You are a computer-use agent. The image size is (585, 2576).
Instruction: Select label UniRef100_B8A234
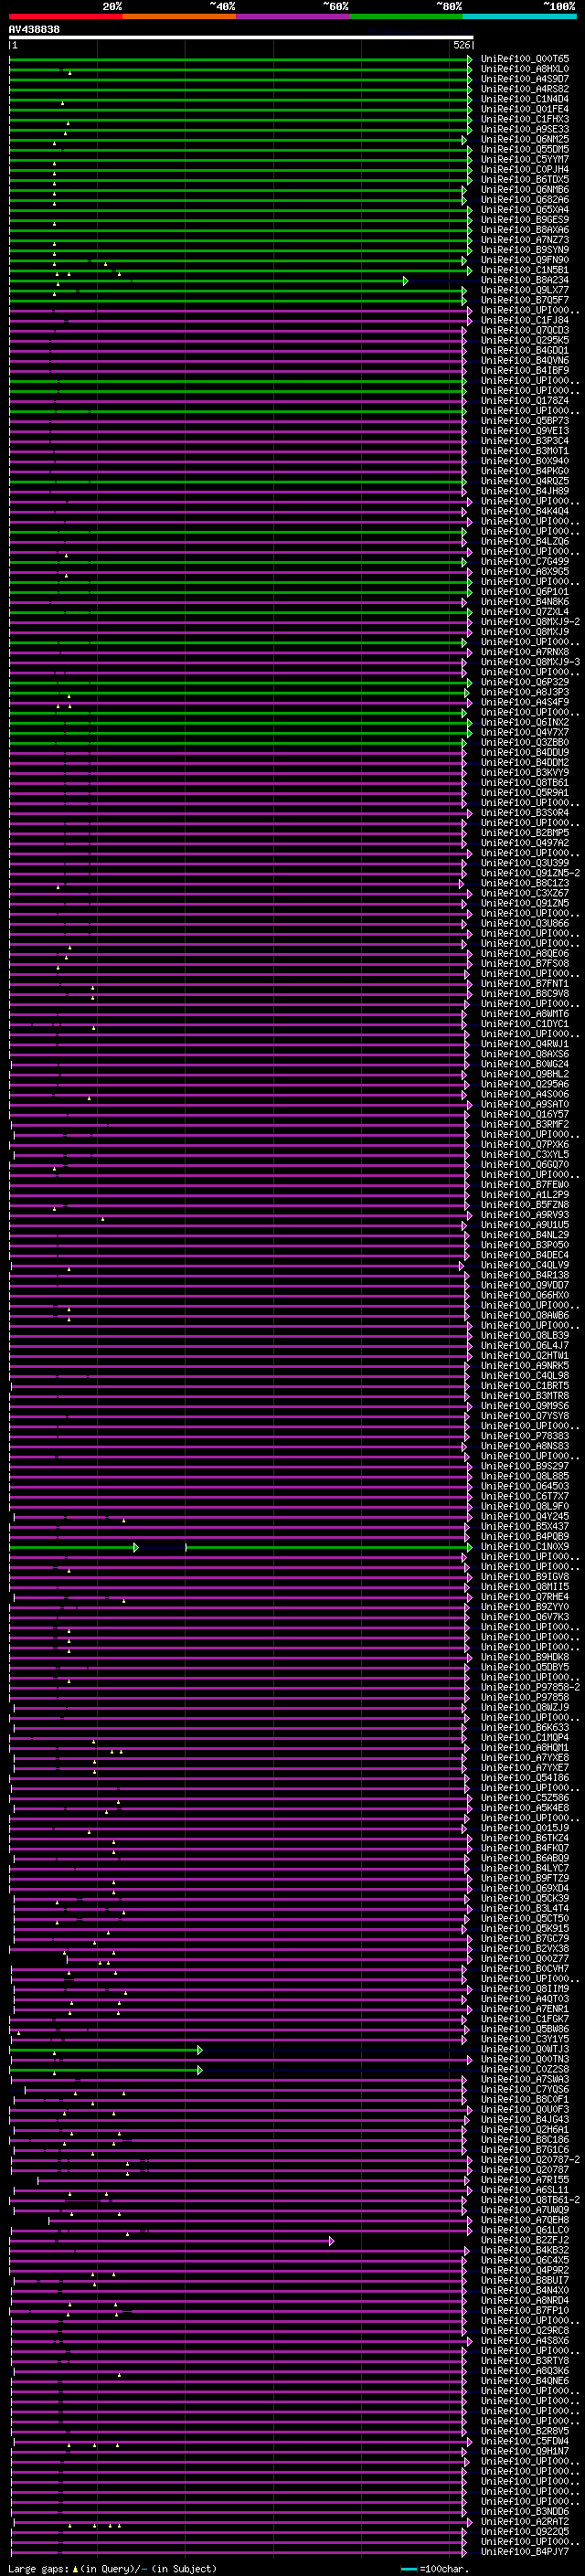point(525,280)
